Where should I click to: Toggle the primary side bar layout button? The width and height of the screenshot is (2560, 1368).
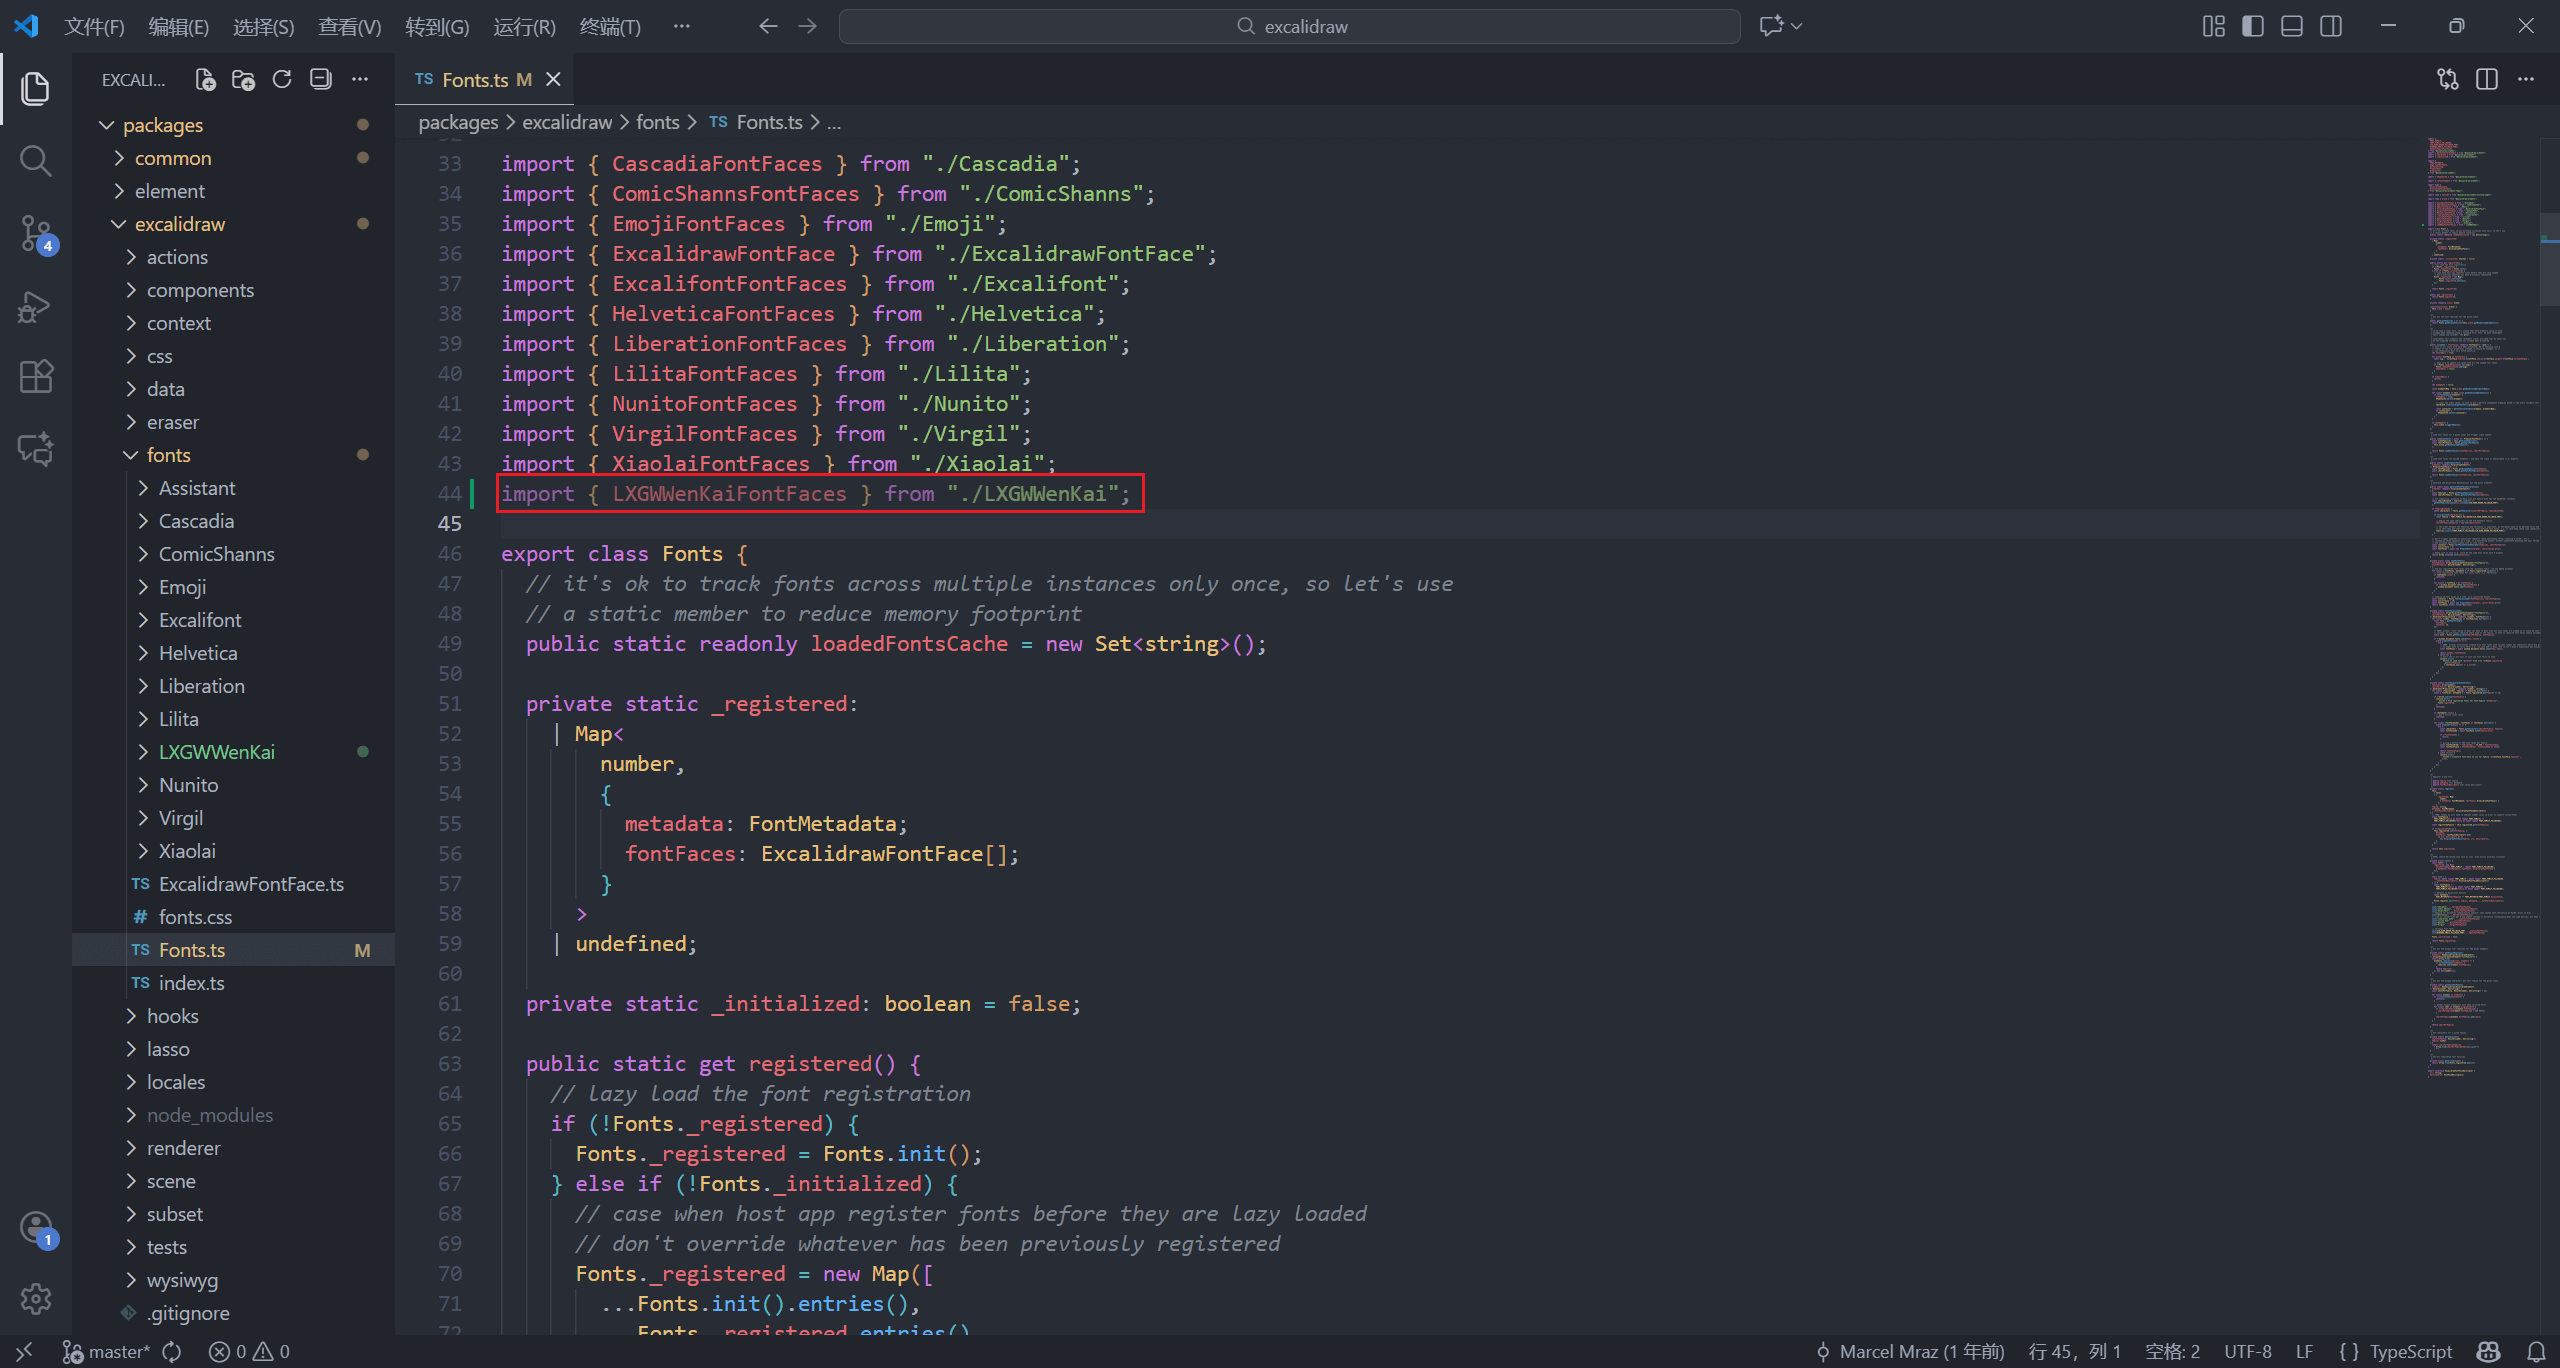[2253, 26]
